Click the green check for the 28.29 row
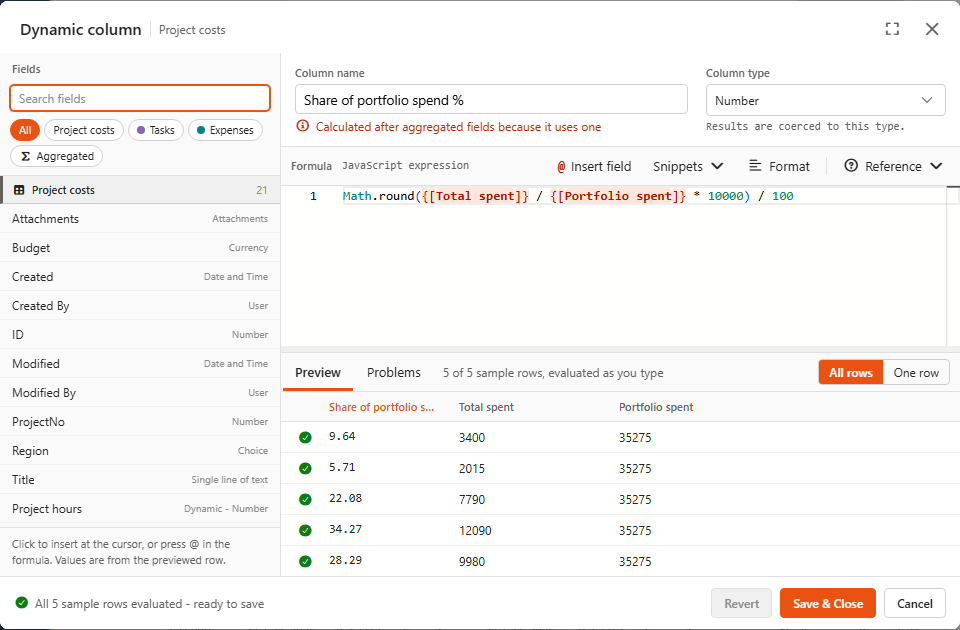960x630 pixels. coord(305,561)
